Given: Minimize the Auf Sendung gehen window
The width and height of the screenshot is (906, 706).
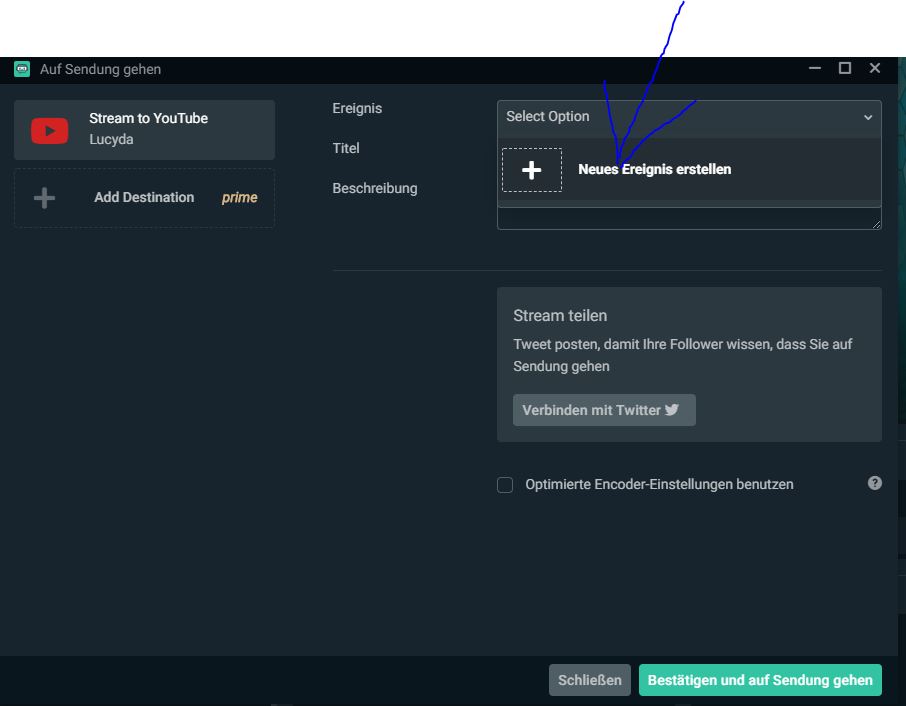Looking at the screenshot, I should pyautogui.click(x=815, y=68).
